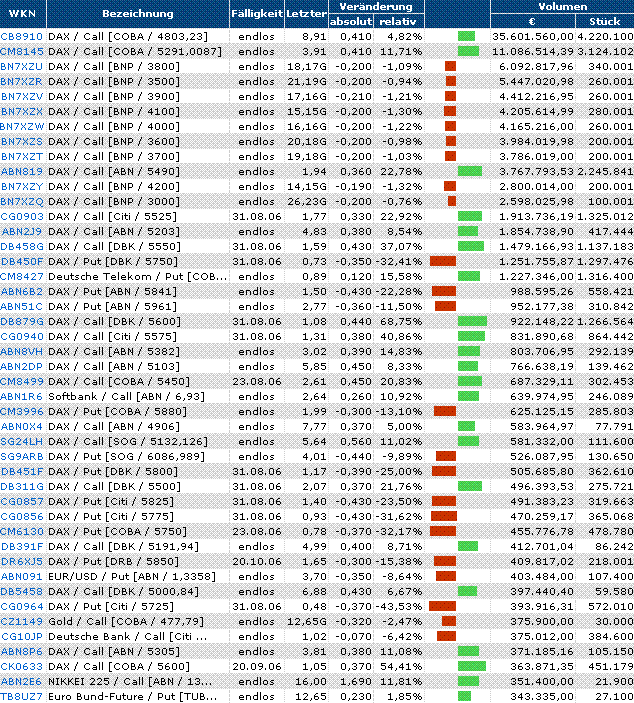This screenshot has width=634, height=703.
Task: Click the Fälligkeit column header
Action: click(257, 13)
